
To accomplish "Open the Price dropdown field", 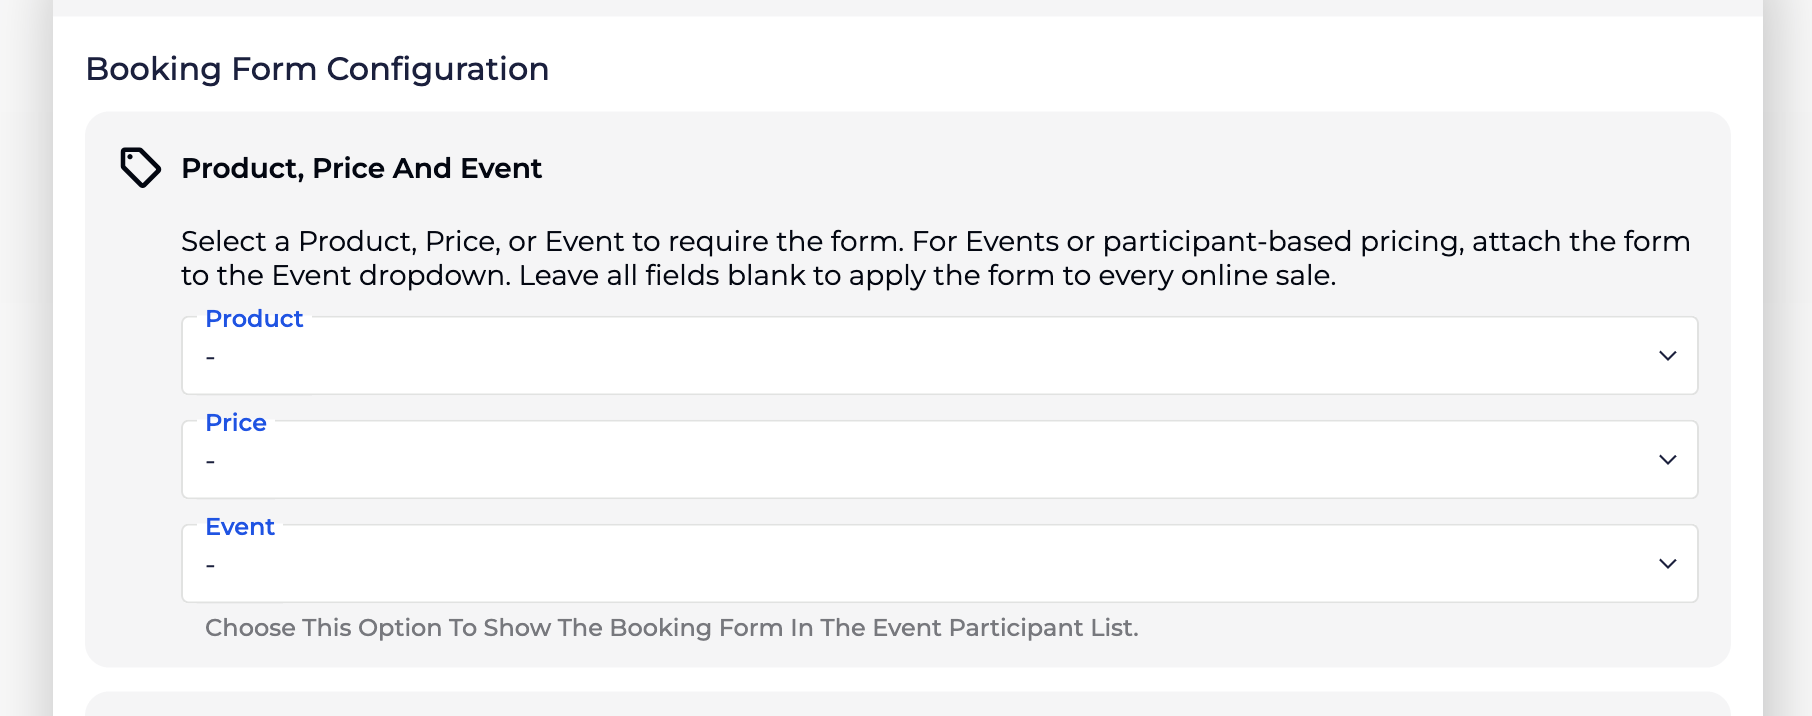I will pyautogui.click(x=938, y=461).
